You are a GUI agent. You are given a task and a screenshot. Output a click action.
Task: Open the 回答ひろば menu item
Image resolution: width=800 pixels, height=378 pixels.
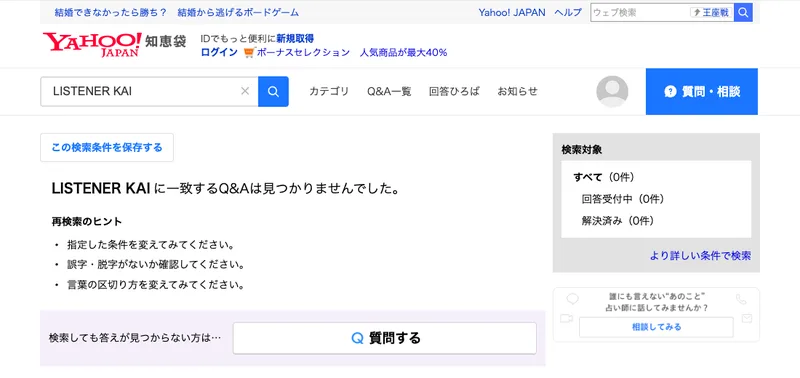click(455, 91)
